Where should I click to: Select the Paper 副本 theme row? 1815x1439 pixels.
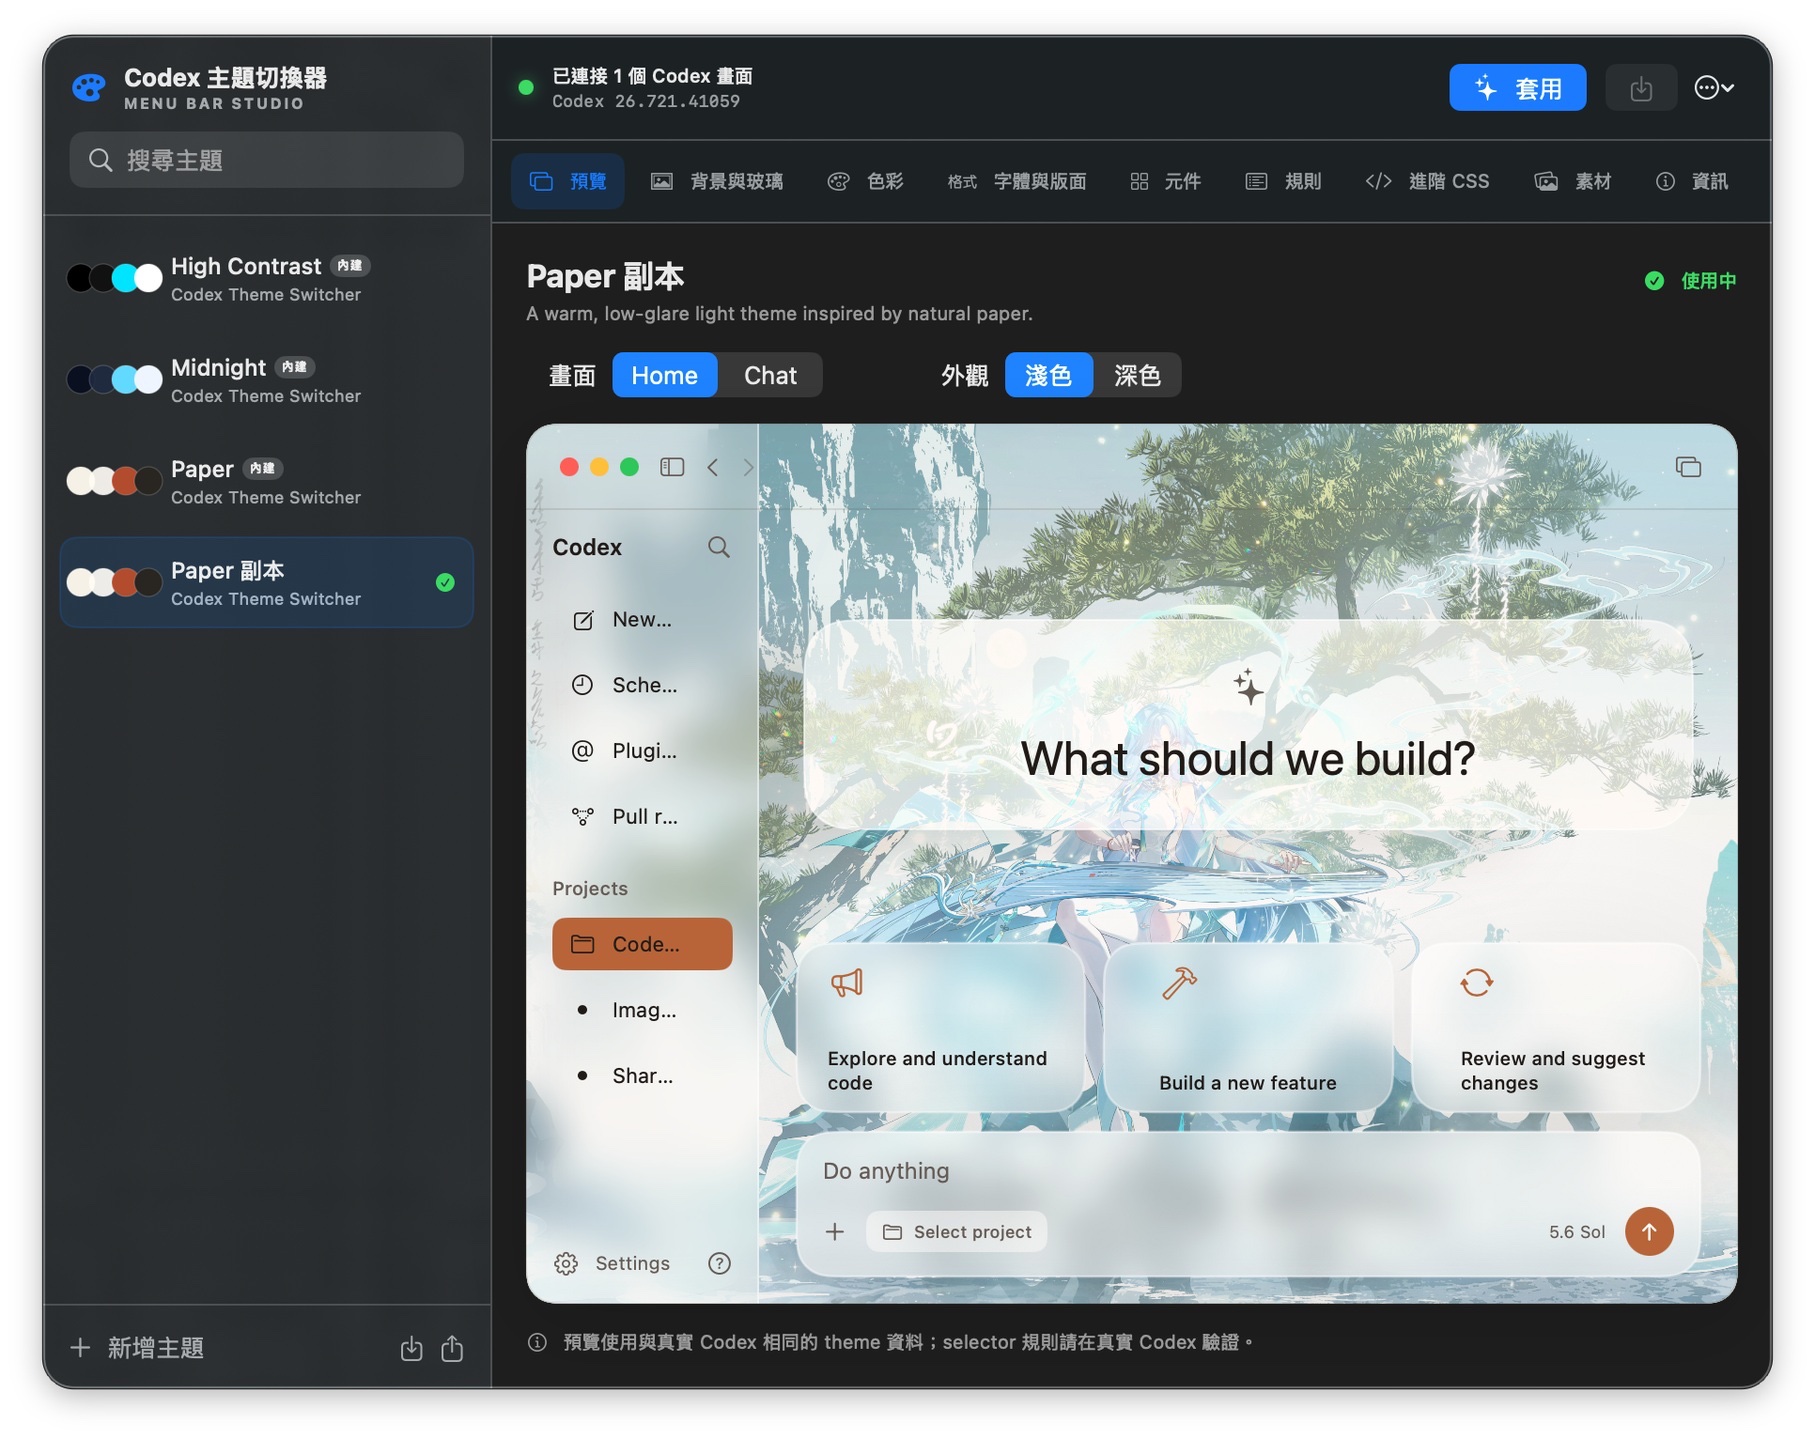click(266, 583)
